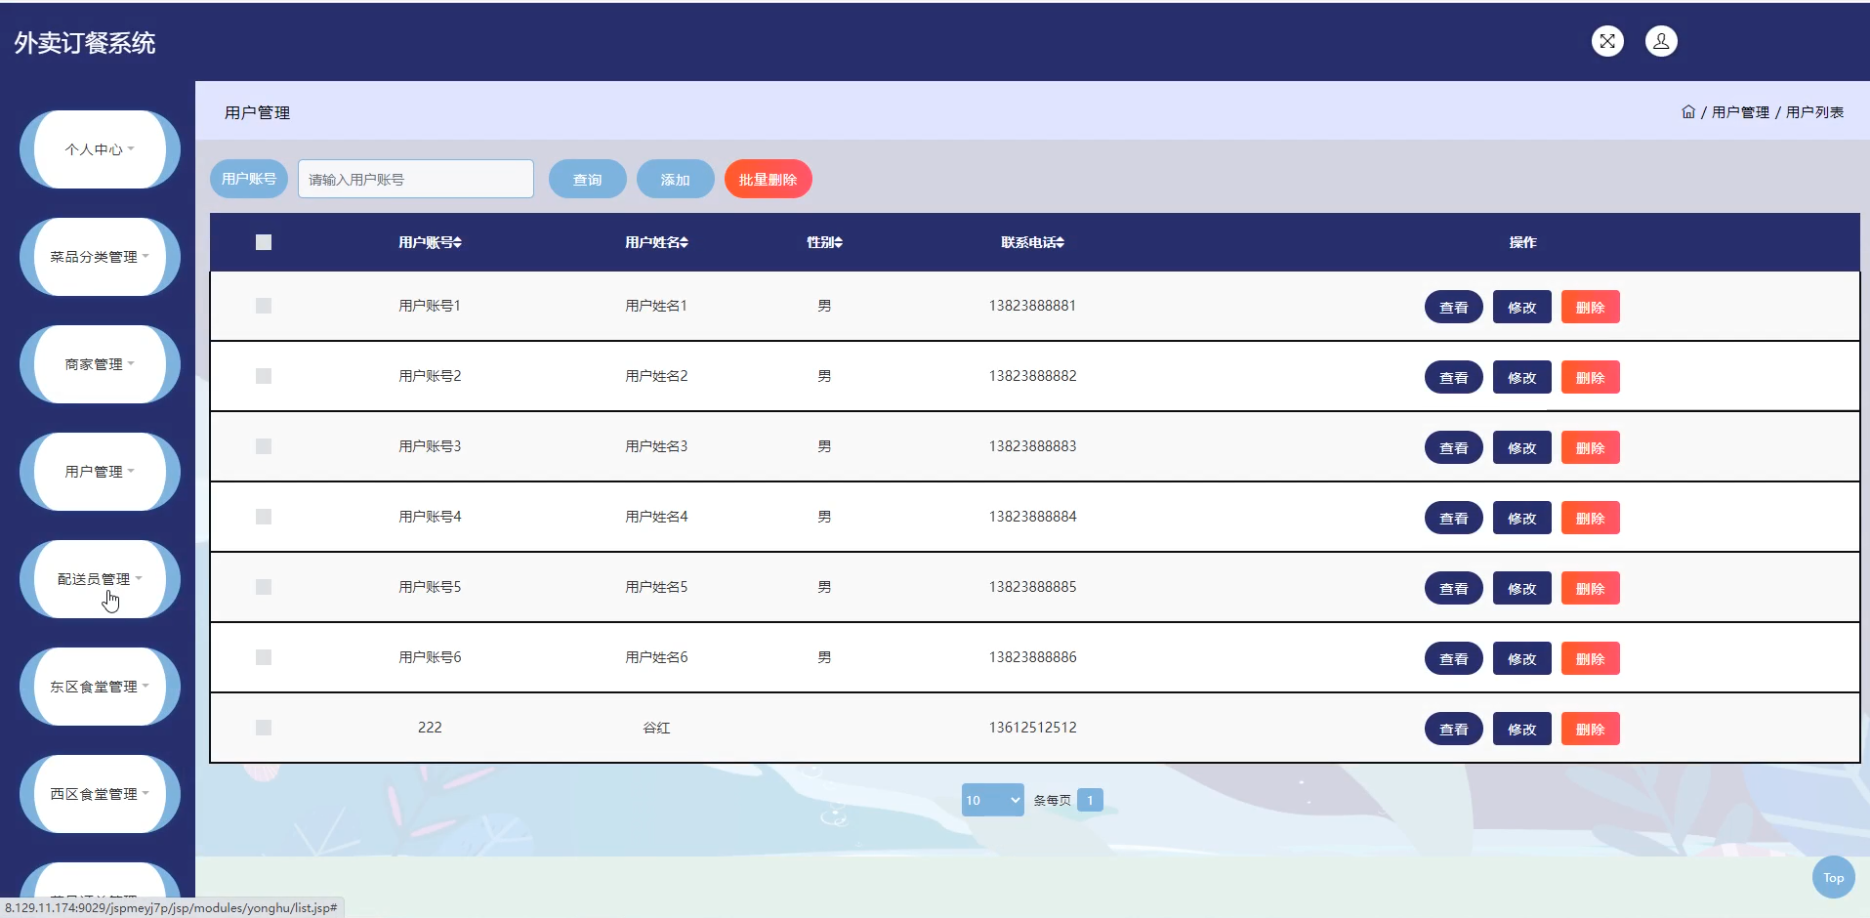Sort by 性别 column header

(x=825, y=242)
